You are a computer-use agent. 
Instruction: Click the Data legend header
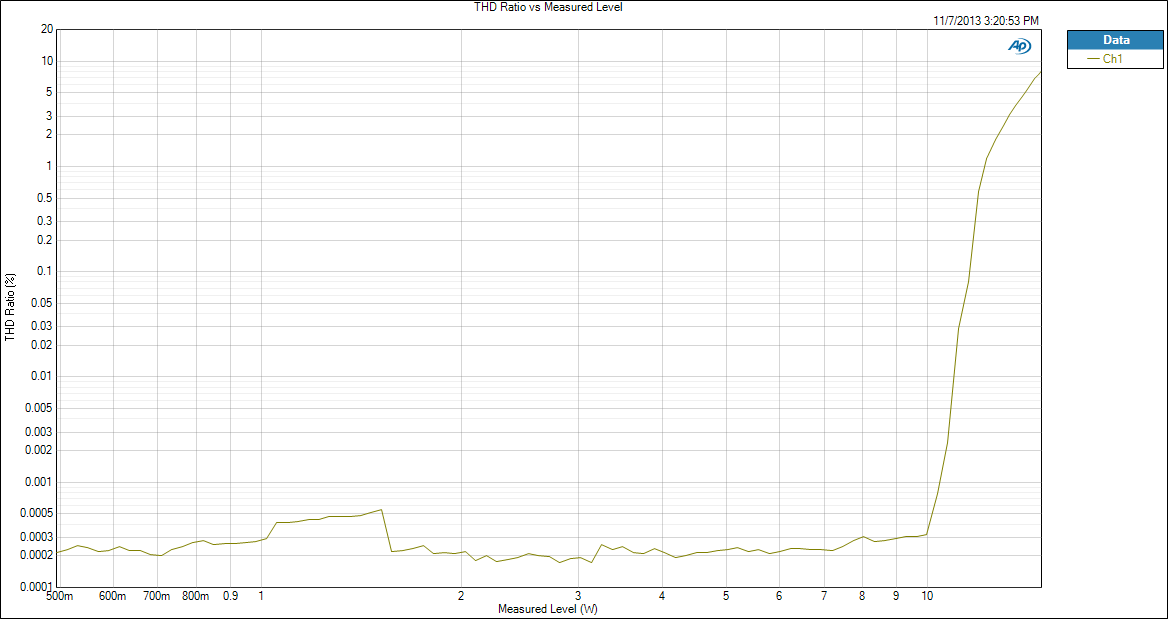pyautogui.click(x=1115, y=40)
